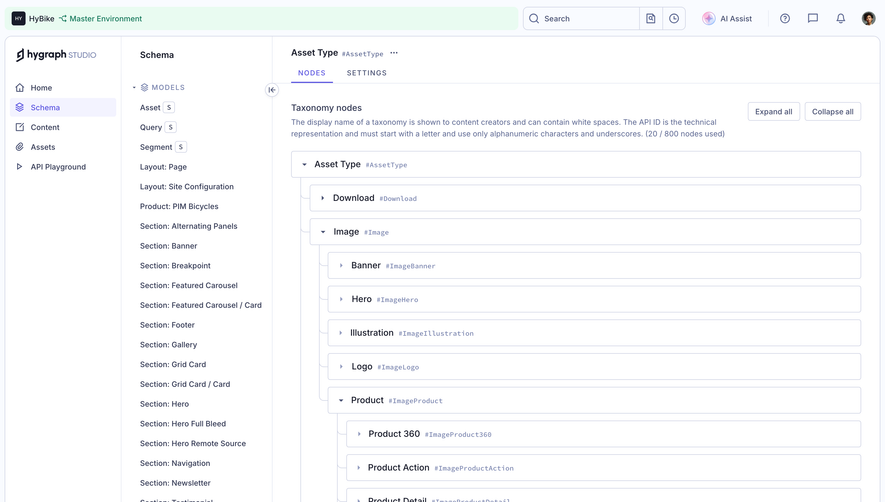Open the Asset Type more options menu

pos(394,53)
